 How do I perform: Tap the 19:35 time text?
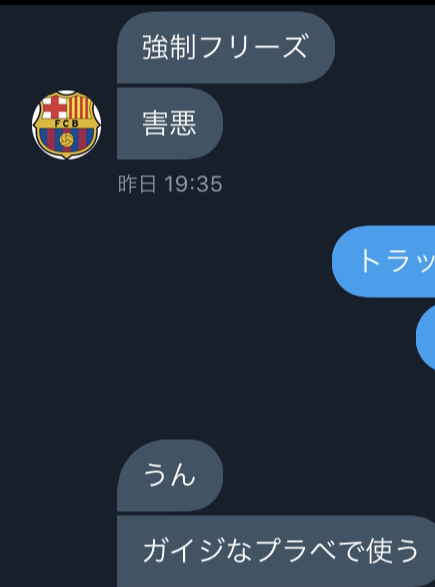193,184
